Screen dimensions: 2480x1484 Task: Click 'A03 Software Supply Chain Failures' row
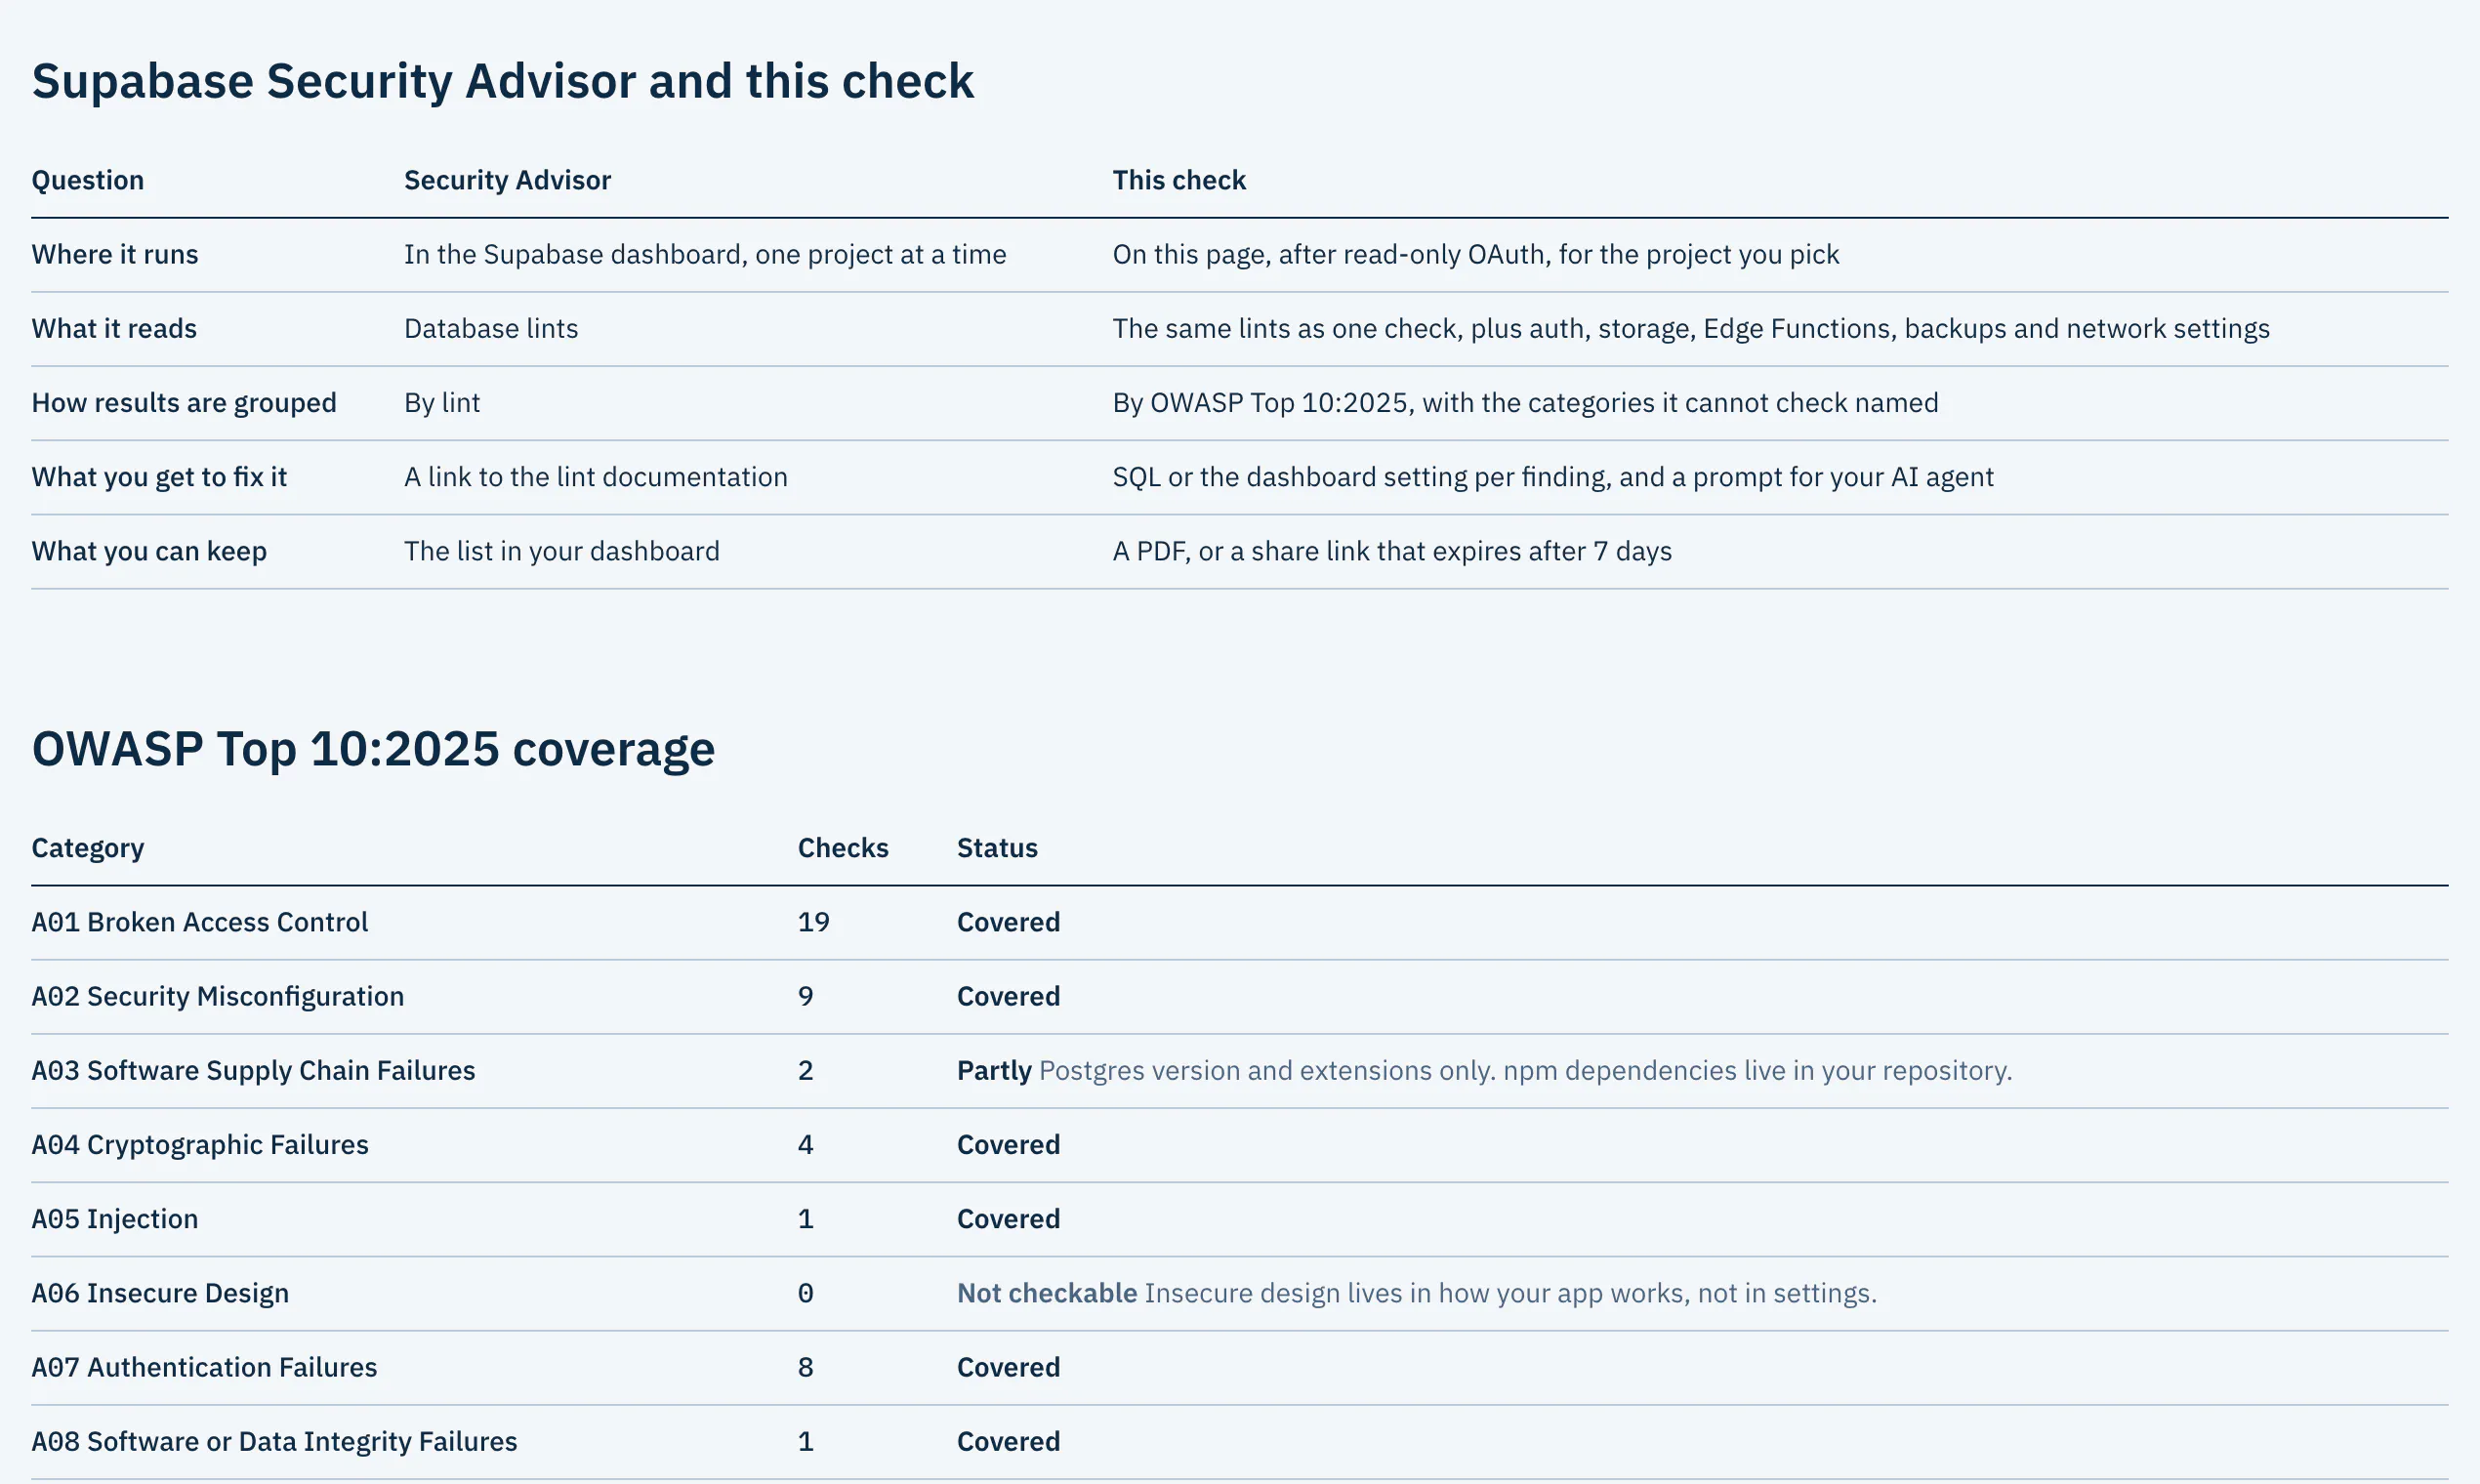click(x=1240, y=1071)
